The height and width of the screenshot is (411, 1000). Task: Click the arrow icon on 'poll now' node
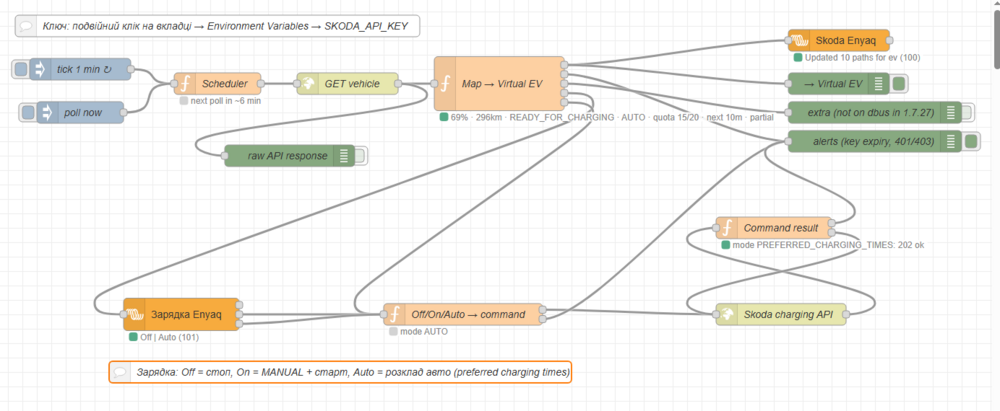(47, 113)
